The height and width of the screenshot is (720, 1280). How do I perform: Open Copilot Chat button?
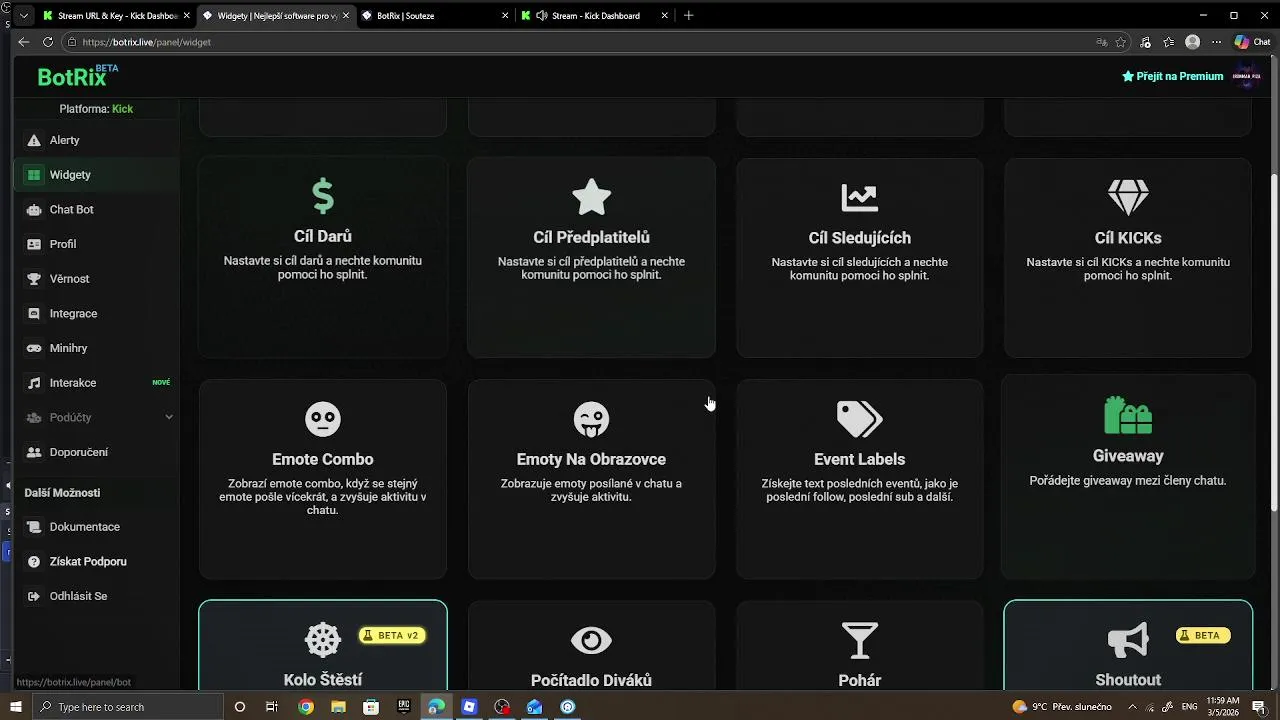tap(1252, 42)
